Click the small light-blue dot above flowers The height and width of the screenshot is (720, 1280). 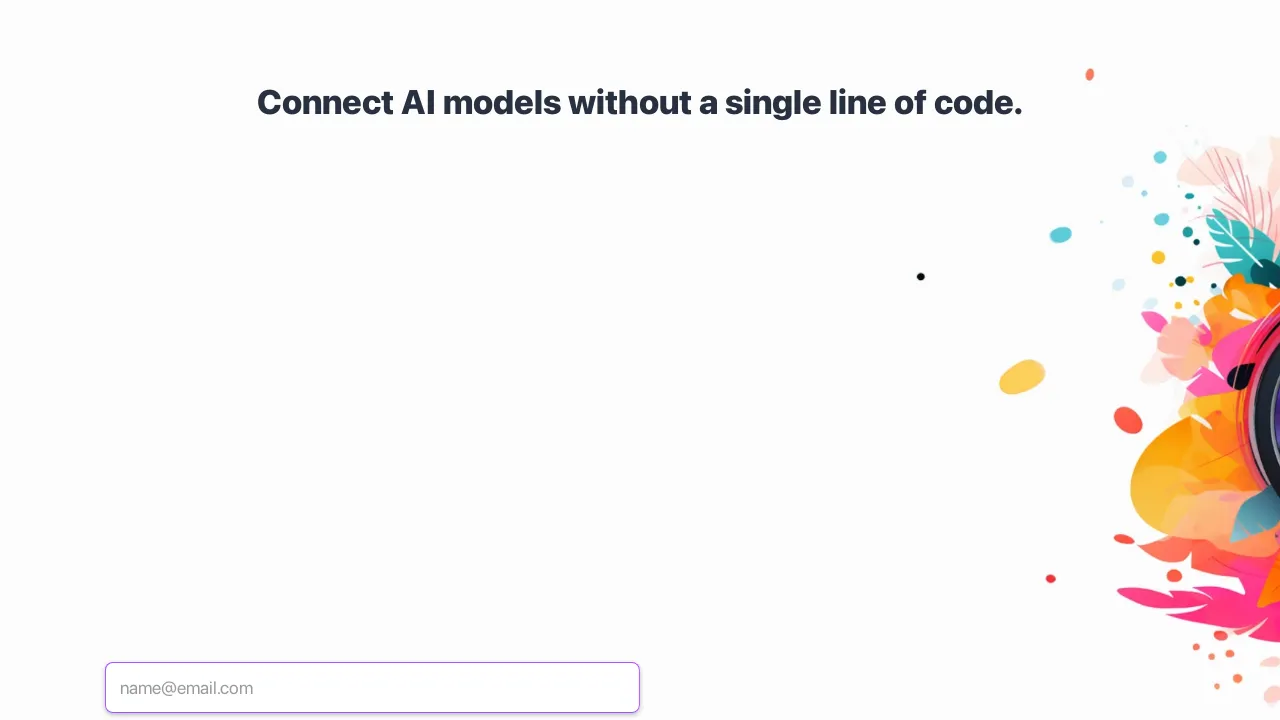pyautogui.click(x=1160, y=157)
